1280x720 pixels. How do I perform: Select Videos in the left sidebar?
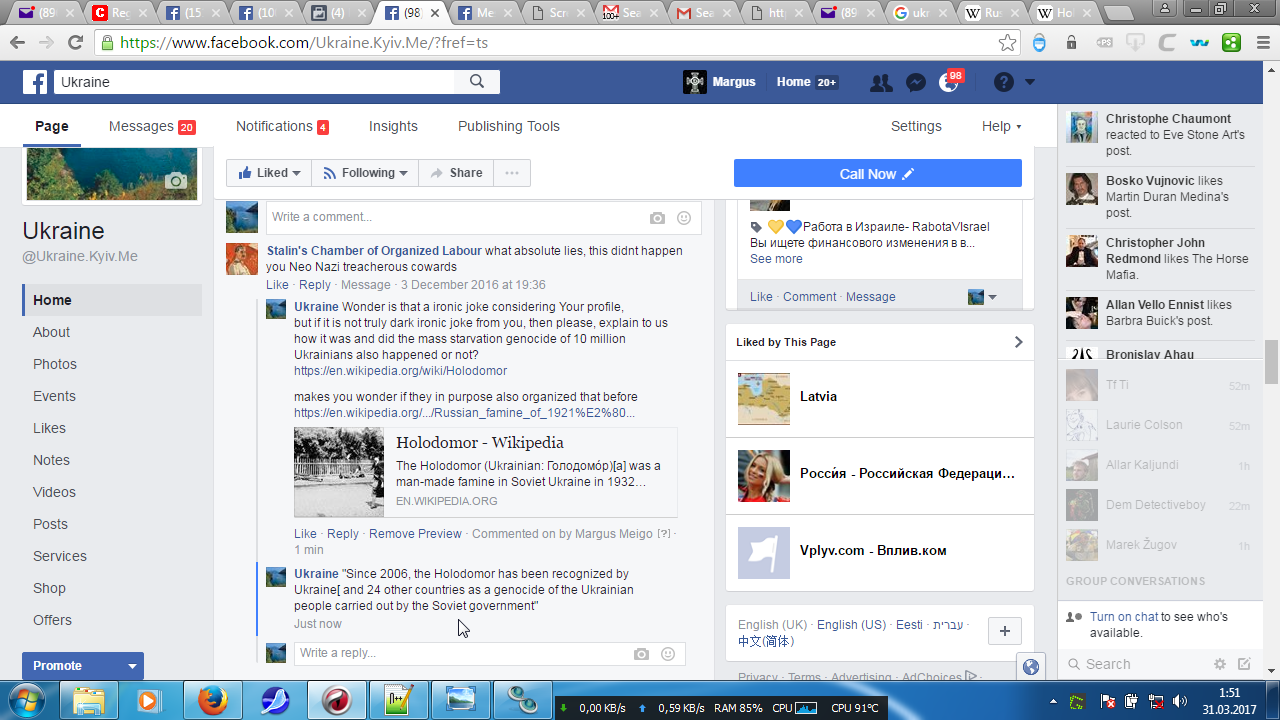(54, 492)
